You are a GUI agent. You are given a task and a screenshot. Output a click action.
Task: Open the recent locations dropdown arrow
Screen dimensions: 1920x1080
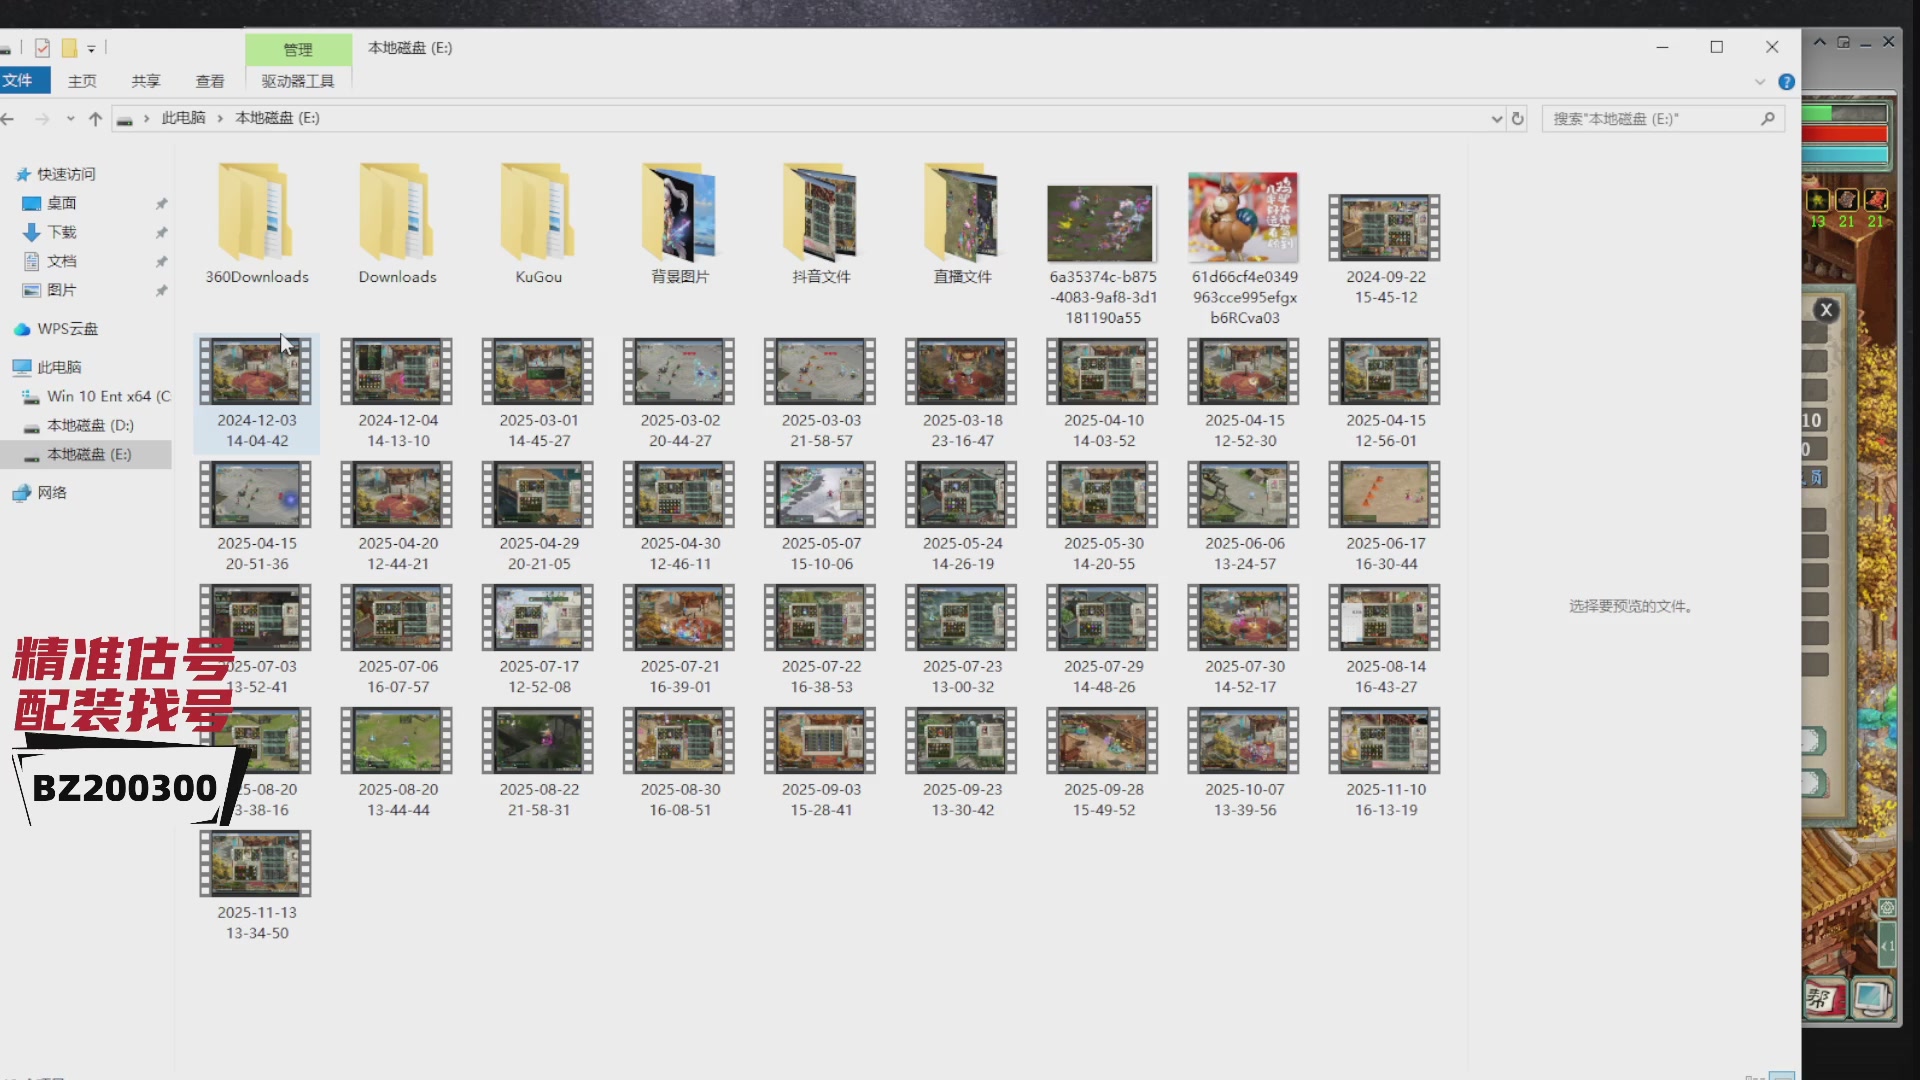pos(70,118)
